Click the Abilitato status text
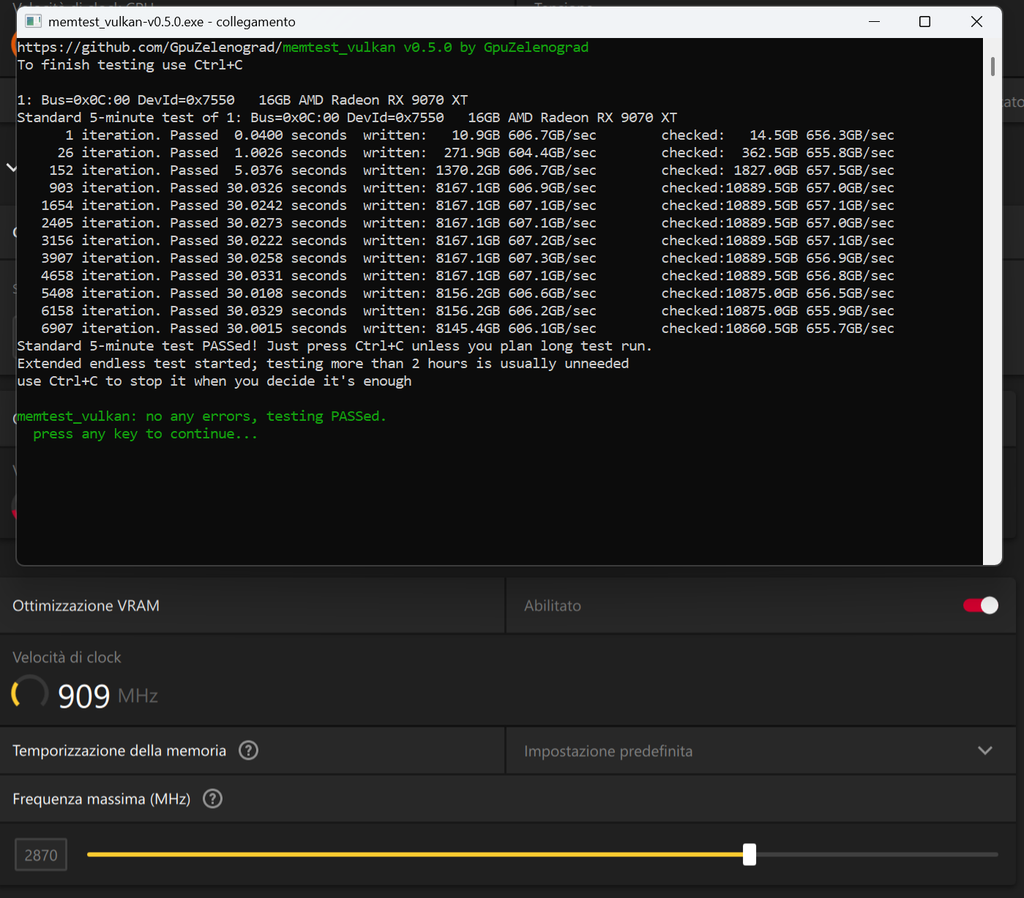 point(552,605)
